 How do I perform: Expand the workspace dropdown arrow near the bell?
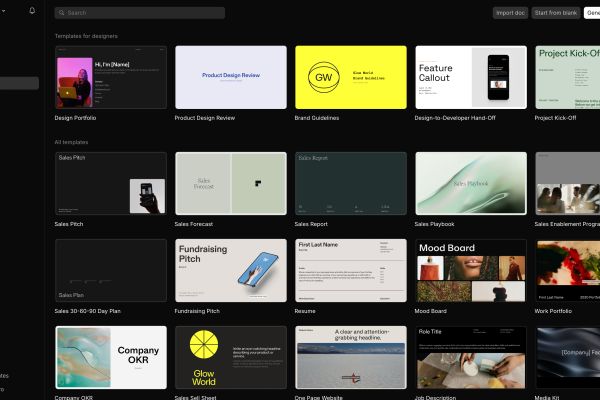[x=3, y=11]
